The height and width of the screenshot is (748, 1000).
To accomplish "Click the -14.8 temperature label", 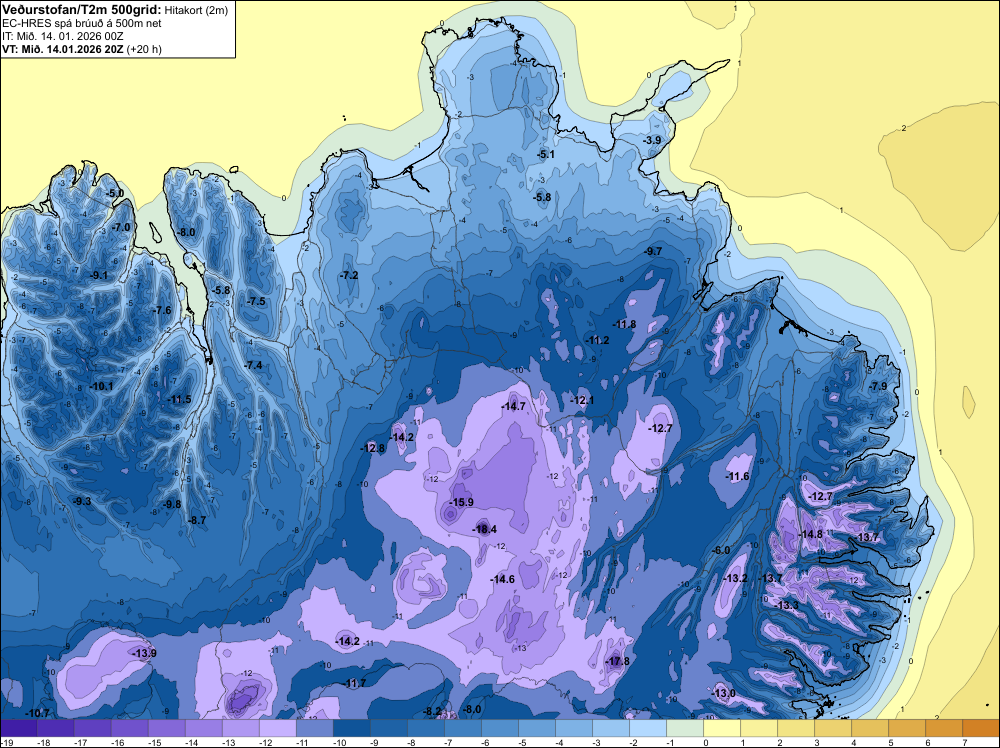I will pos(811,534).
